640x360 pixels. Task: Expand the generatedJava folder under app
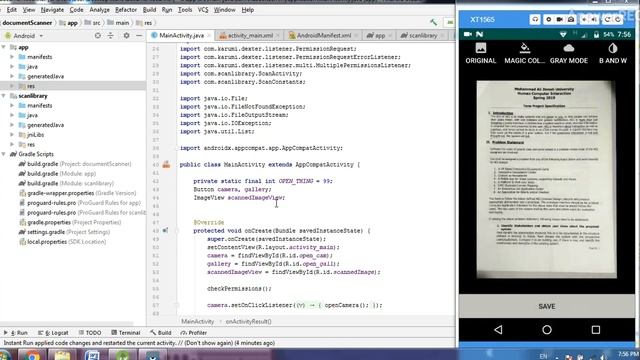12,76
